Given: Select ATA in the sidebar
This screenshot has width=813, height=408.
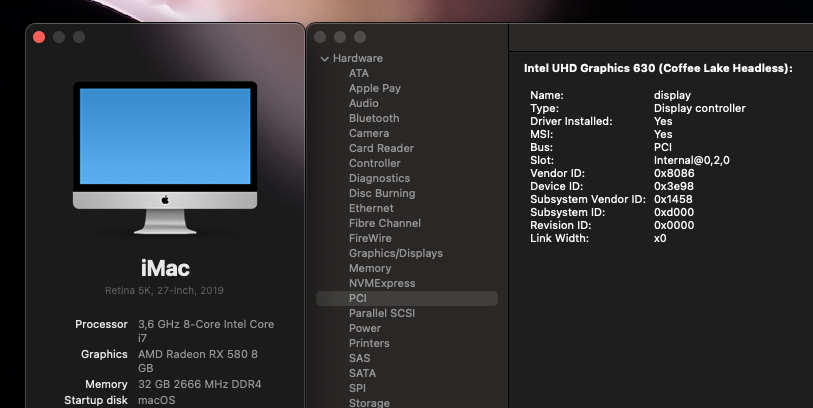Looking at the screenshot, I should [359, 73].
